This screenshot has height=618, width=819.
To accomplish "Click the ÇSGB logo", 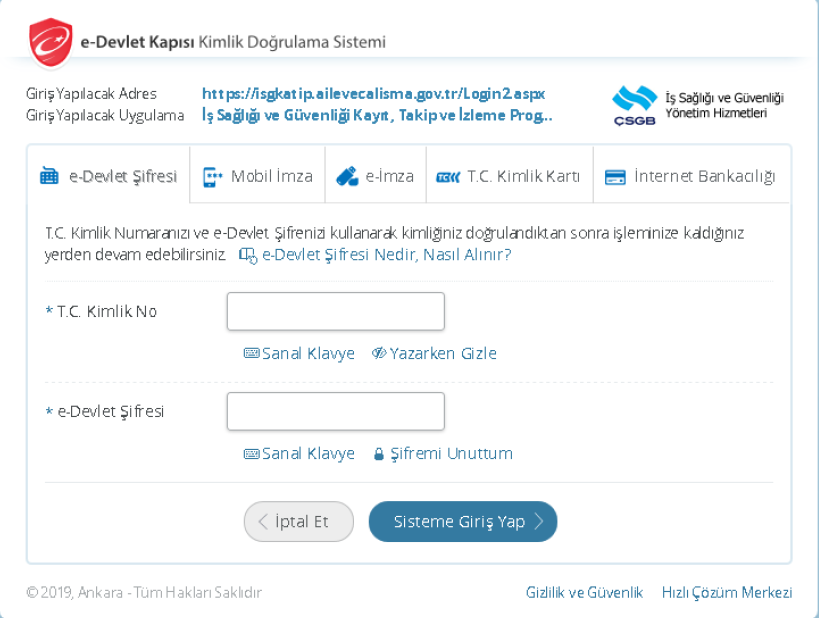I will 635,106.
